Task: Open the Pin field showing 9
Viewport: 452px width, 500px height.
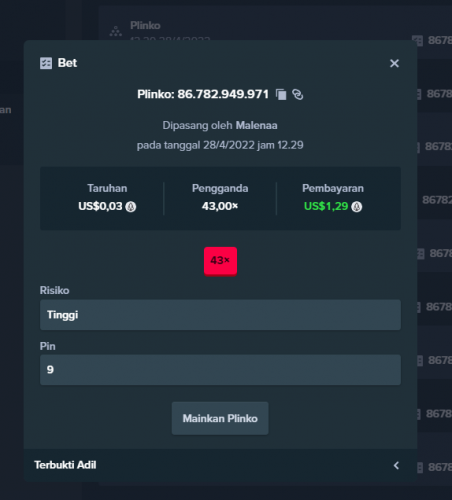Action: [x=220, y=370]
